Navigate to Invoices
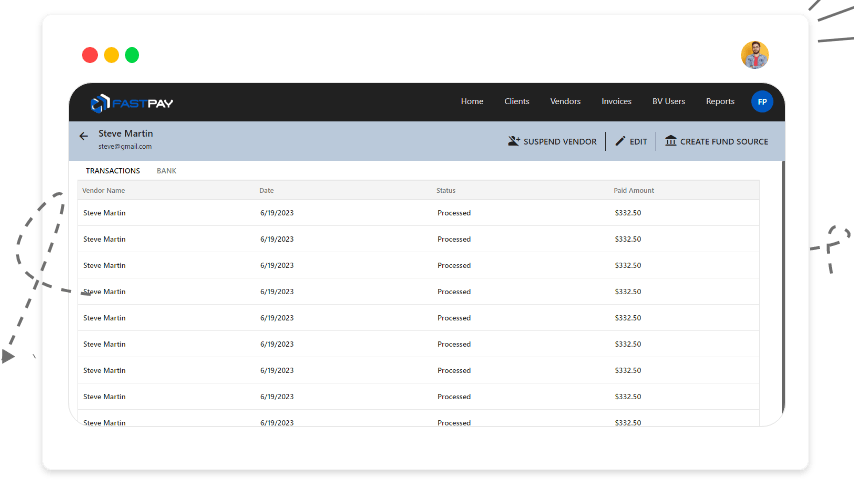 click(616, 102)
